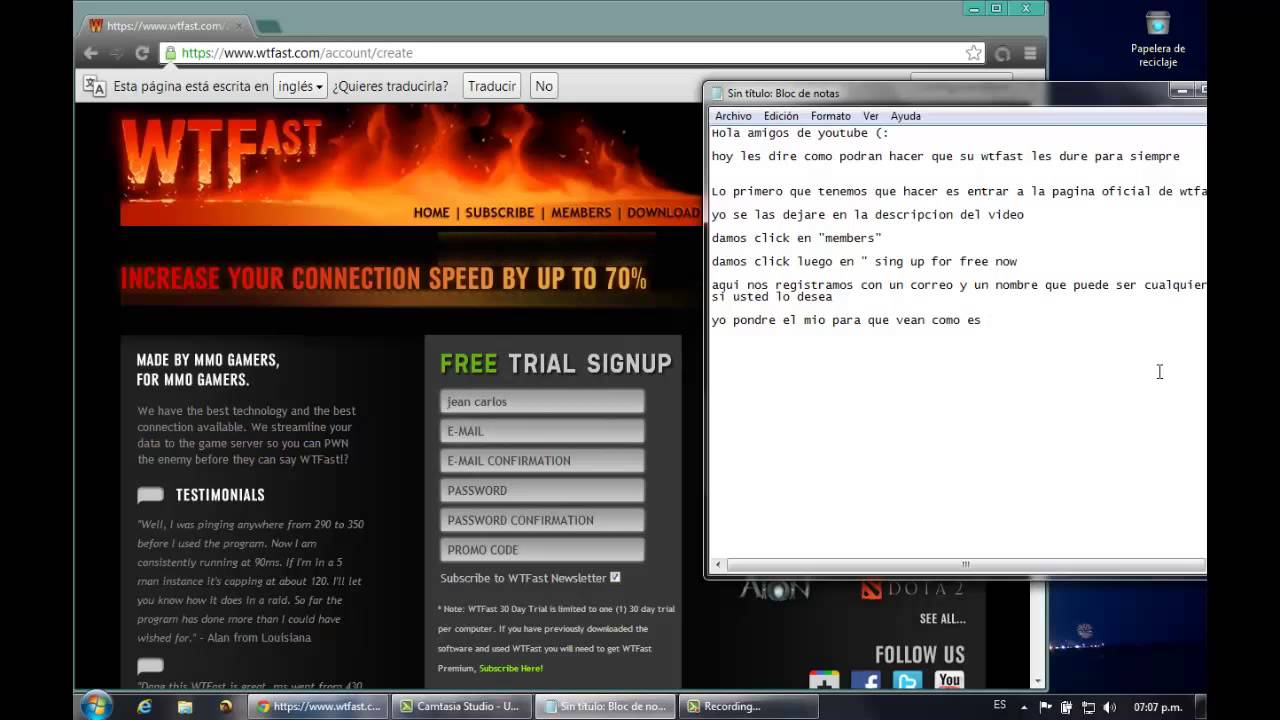Screen dimensions: 1280x720
Task: Go to the SUBSCRIBE nav link
Action: click(x=499, y=212)
